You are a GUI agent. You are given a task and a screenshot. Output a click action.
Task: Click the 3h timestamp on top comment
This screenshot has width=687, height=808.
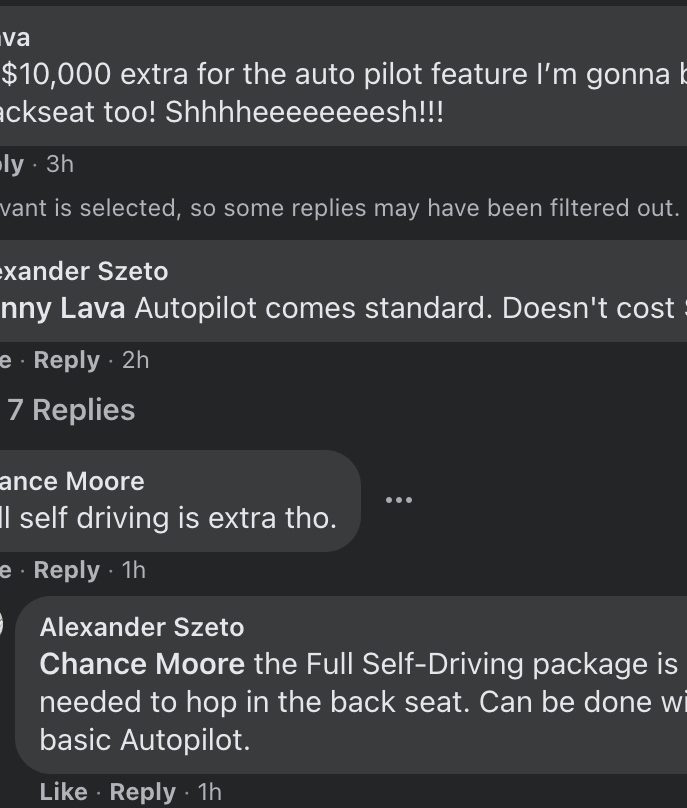pos(60,164)
